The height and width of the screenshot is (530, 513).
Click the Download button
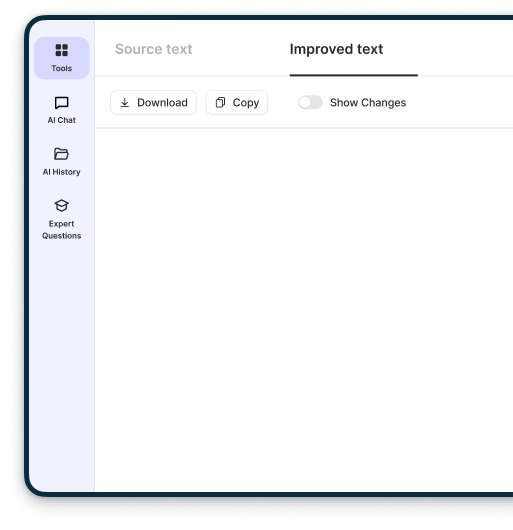click(x=153, y=102)
